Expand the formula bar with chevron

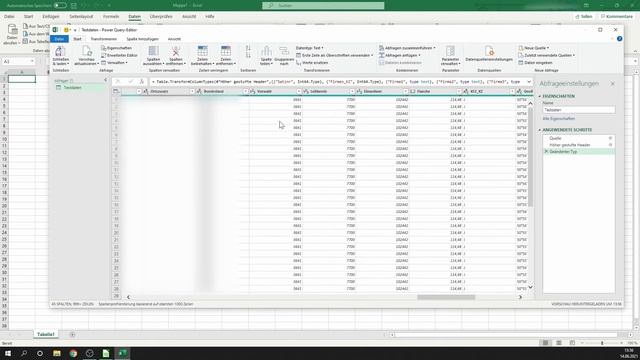pyautogui.click(x=529, y=82)
